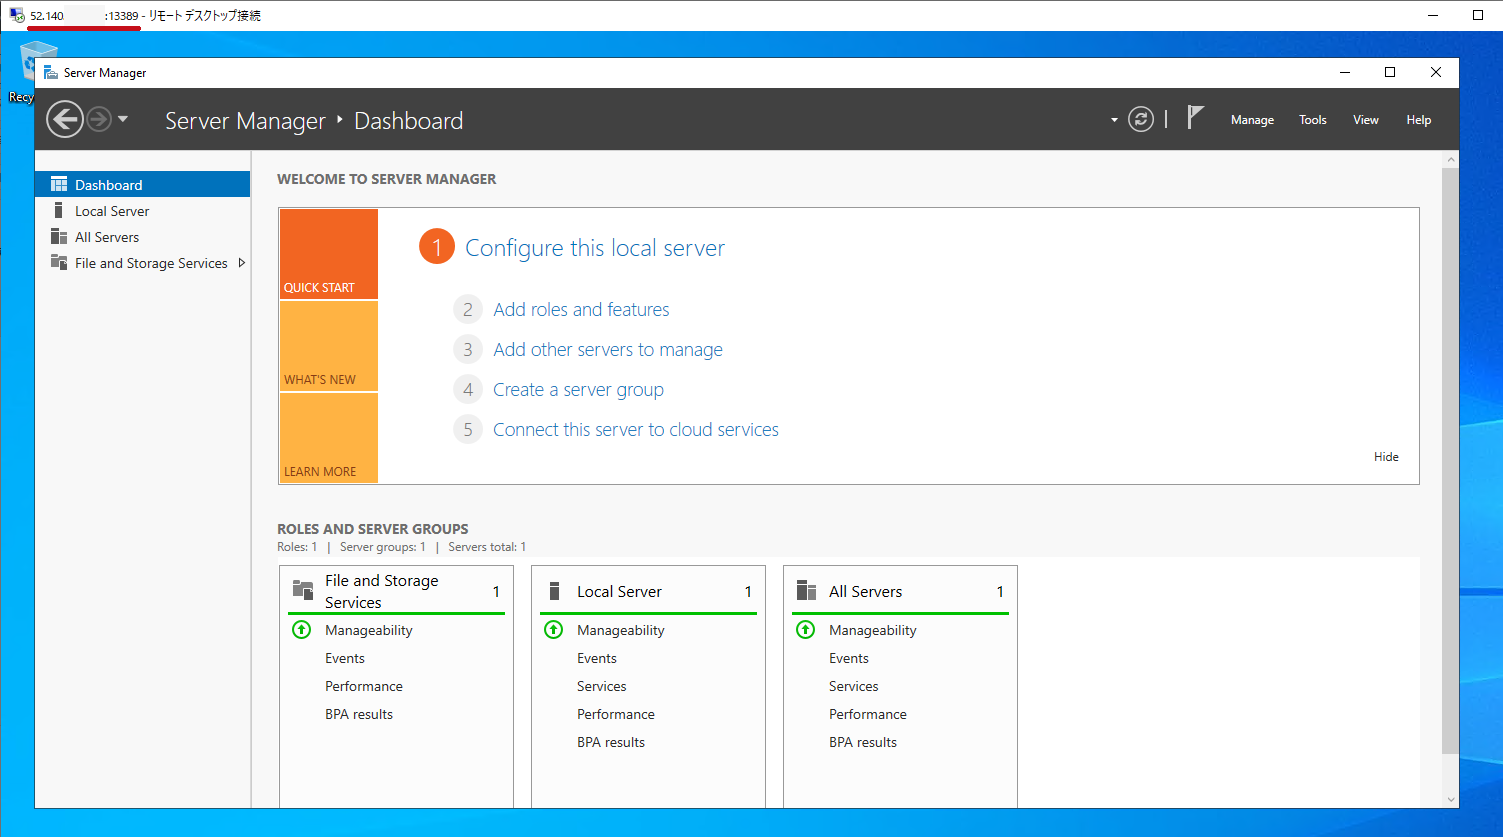Select the LEARN MORE tile
Viewport: 1503px width, 837px height.
pos(329,438)
